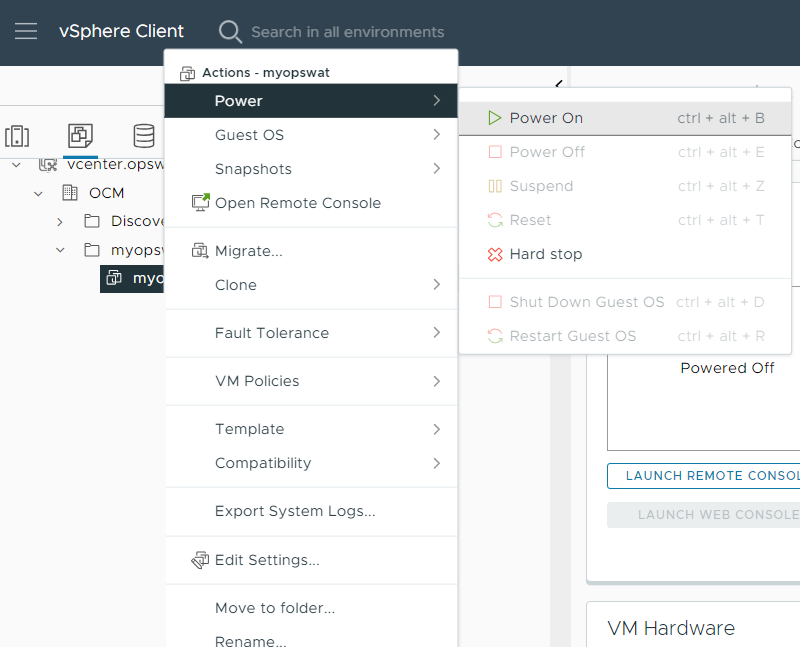800x647 pixels.
Task: Click the Open Remote Console icon
Action: [201, 203]
